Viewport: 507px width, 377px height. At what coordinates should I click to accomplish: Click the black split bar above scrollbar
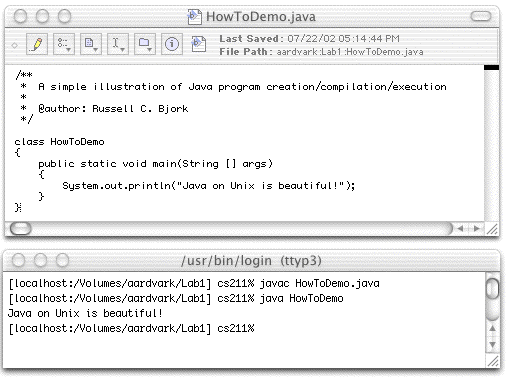491,67
